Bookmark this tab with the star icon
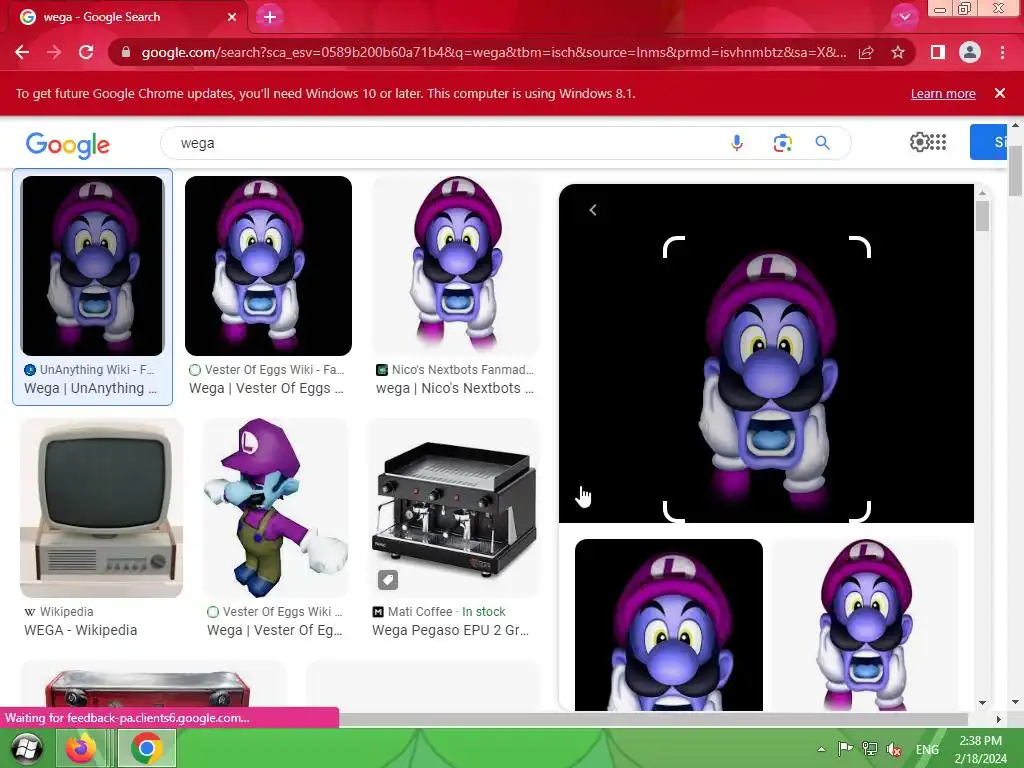Viewport: 1024px width, 768px height. pos(898,52)
